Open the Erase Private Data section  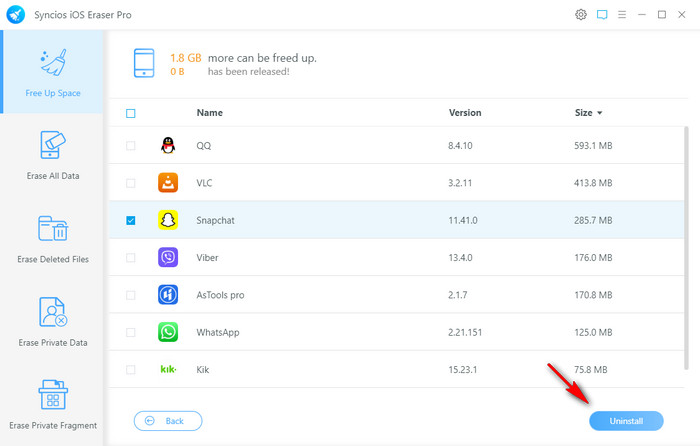[x=53, y=322]
